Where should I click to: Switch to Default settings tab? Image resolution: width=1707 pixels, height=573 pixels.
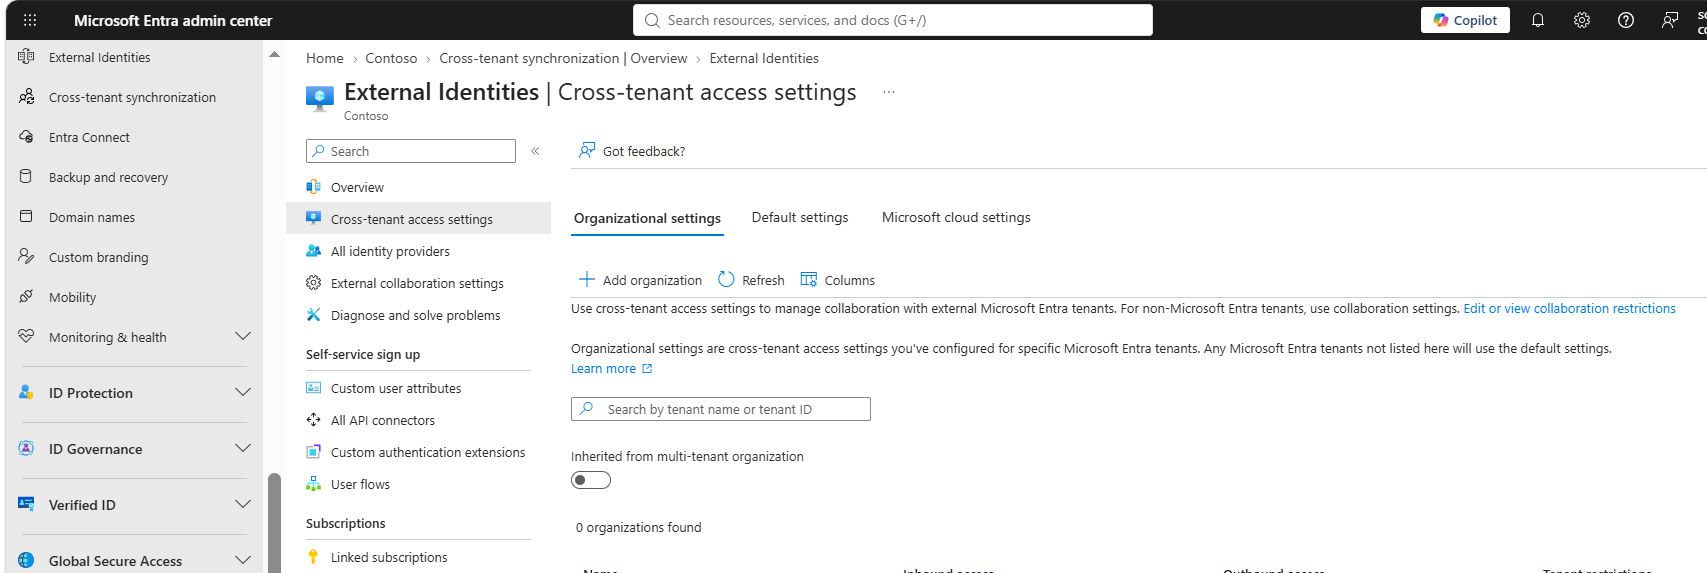[800, 218]
